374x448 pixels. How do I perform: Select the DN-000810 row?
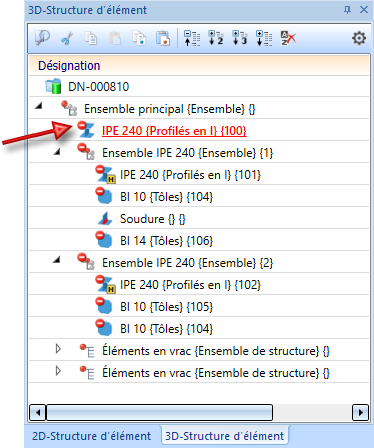tap(199, 86)
